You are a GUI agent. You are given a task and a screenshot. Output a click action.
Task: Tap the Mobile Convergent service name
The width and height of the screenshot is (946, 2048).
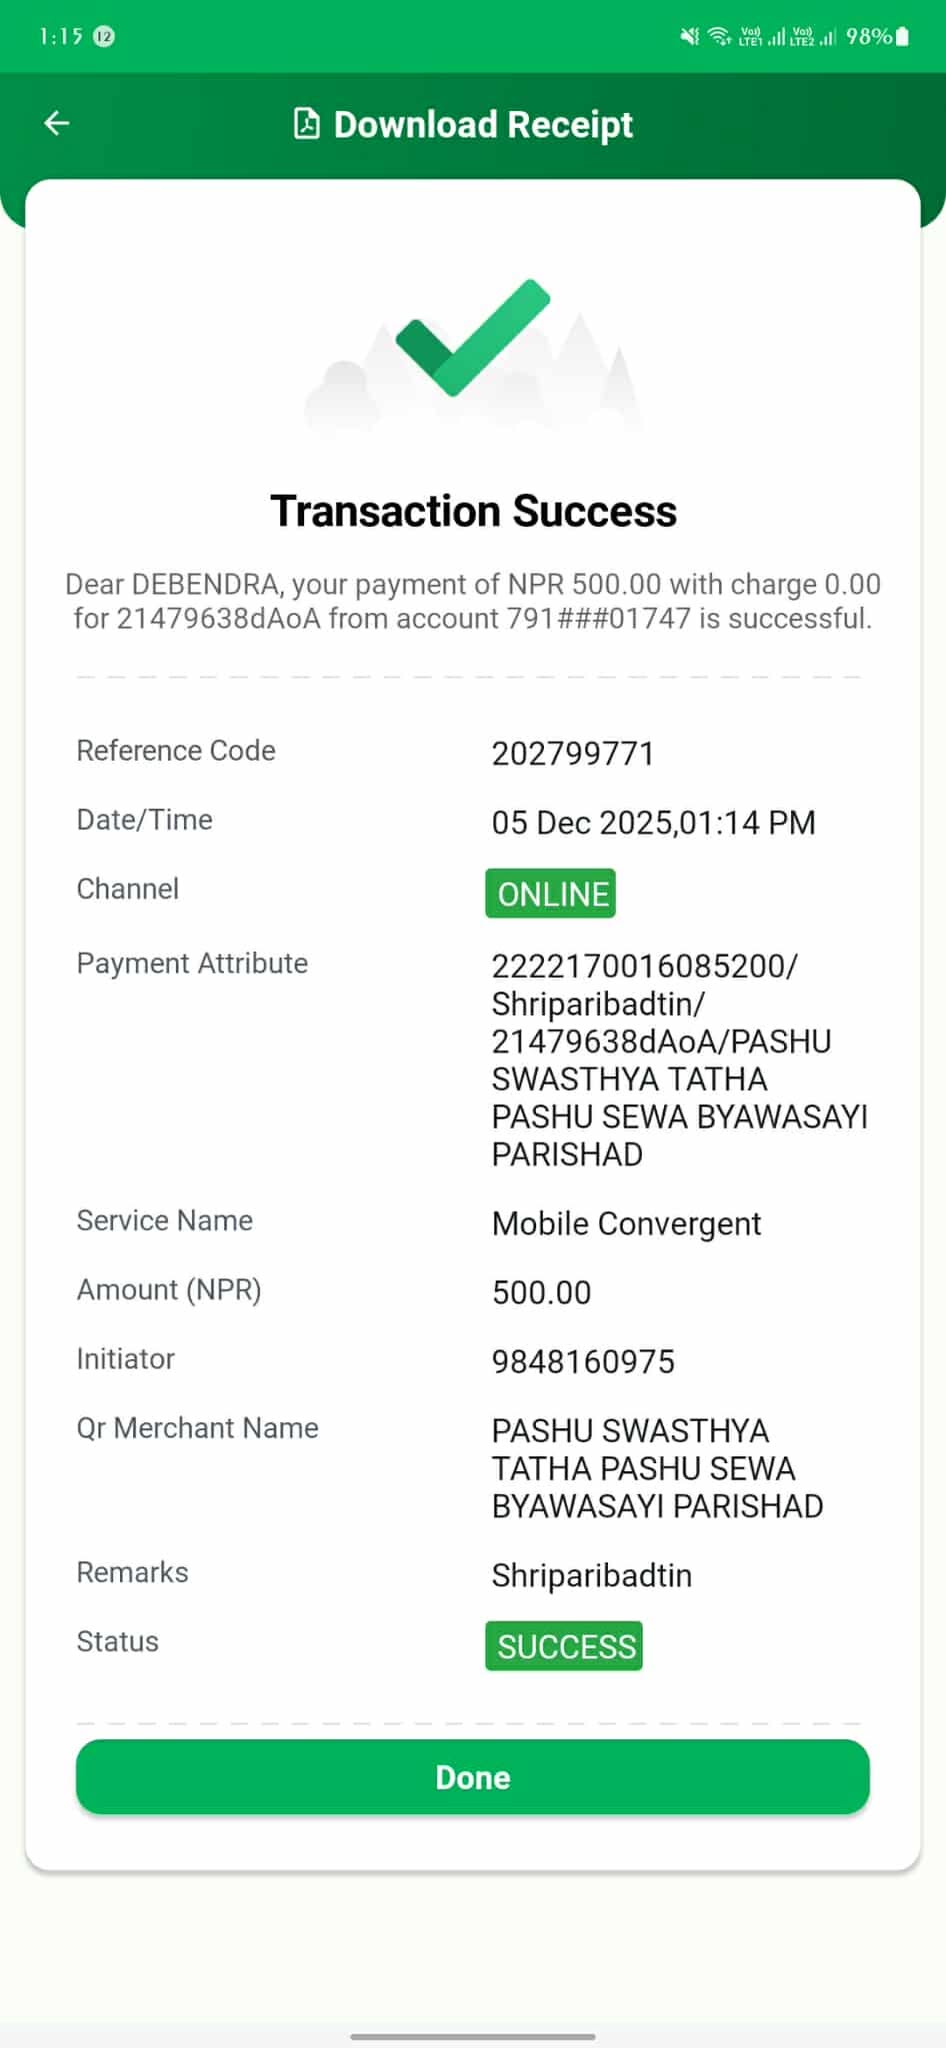point(626,1223)
